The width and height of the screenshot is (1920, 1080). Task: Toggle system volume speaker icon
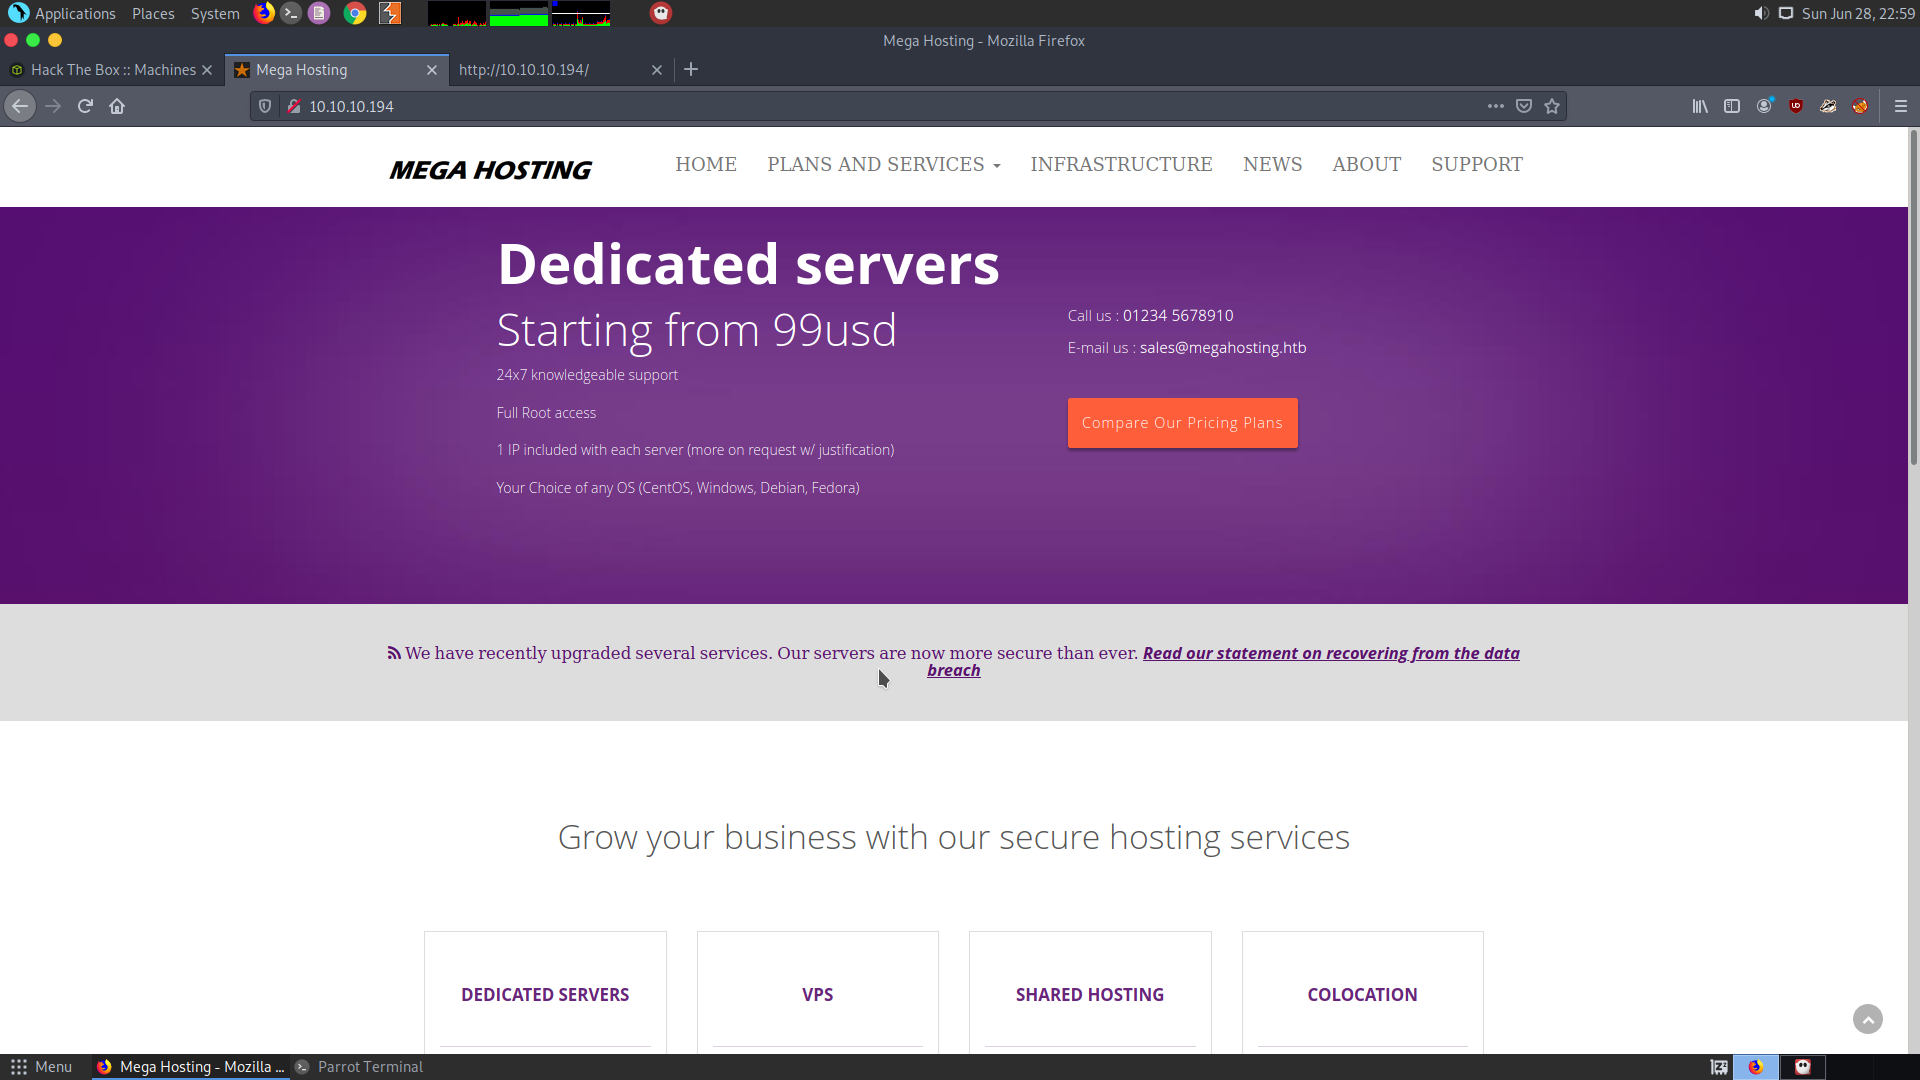point(1761,13)
